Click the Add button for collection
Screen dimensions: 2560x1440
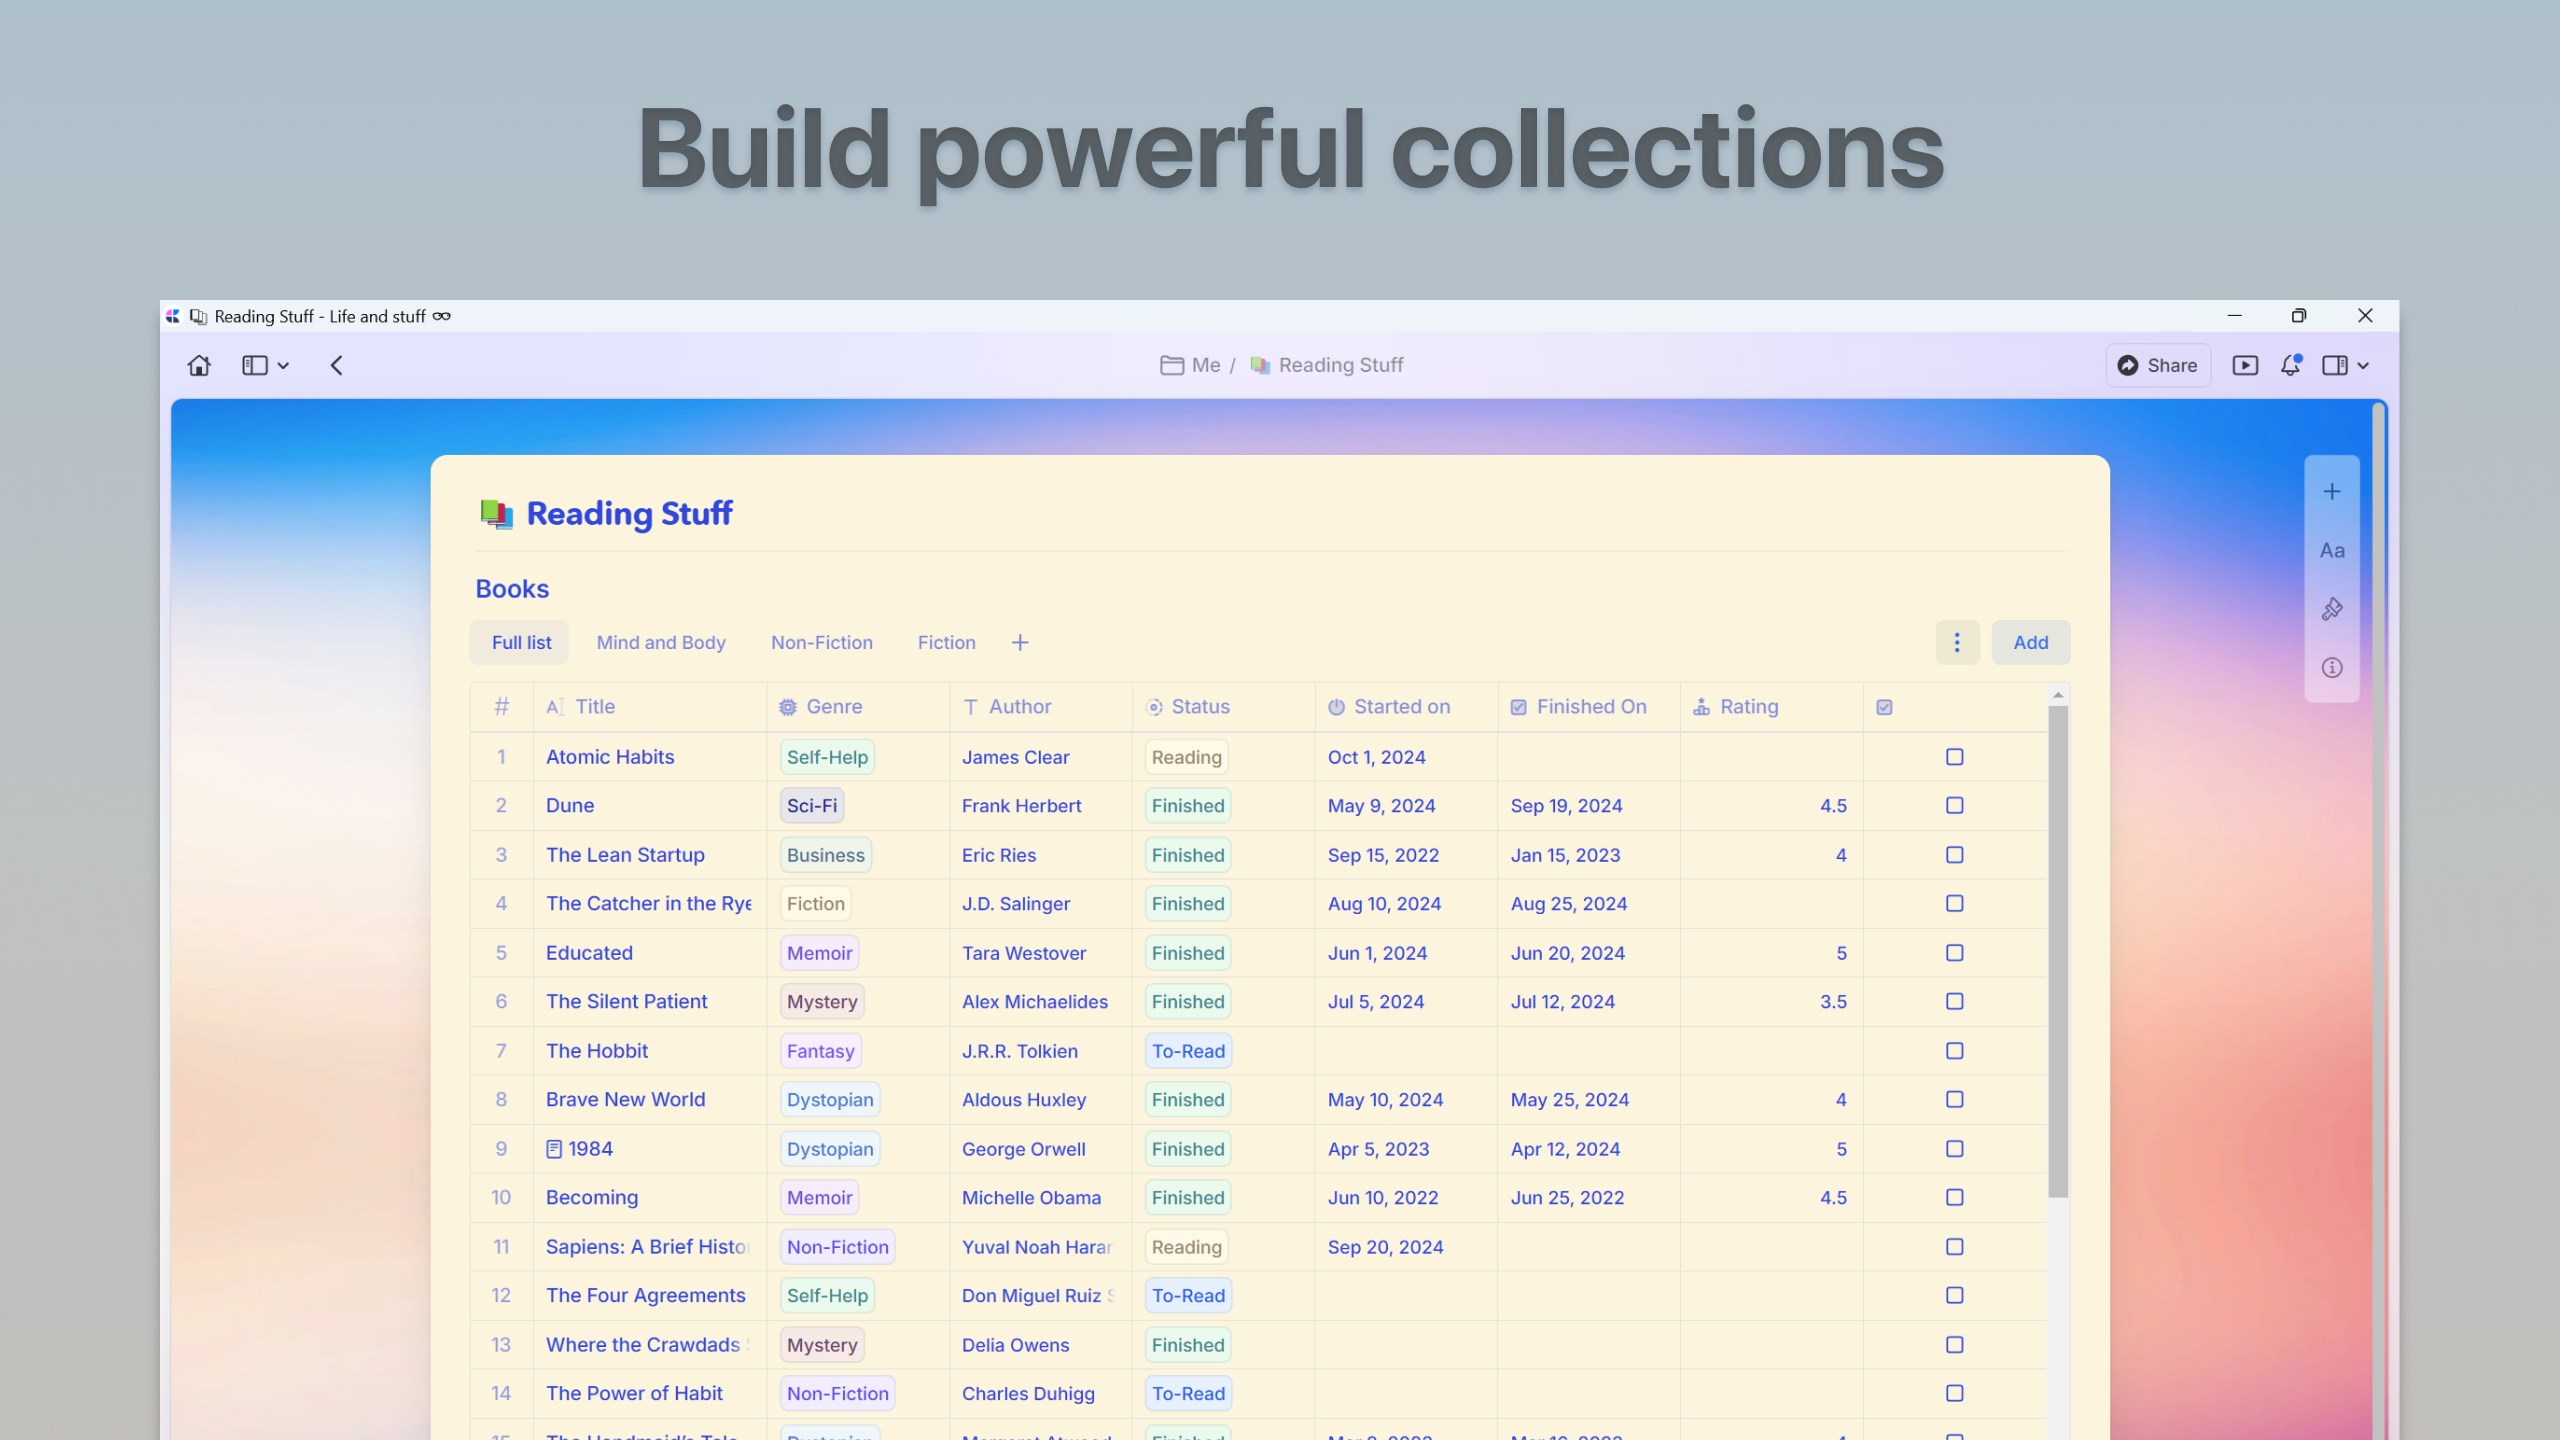click(2030, 642)
